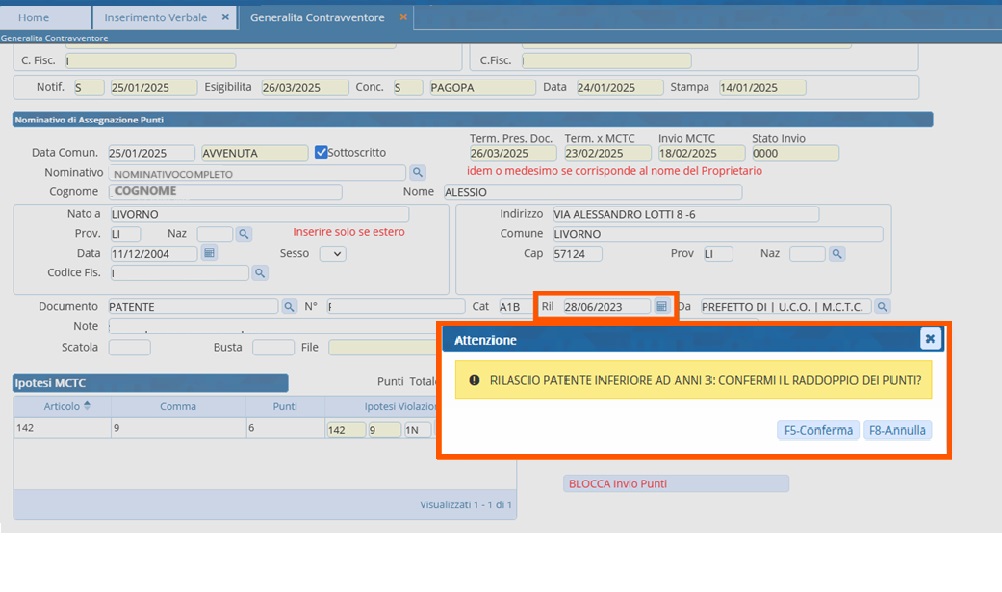Click the Stampa field 14/01/2025
Screen dimensions: 1002x592
762,88
